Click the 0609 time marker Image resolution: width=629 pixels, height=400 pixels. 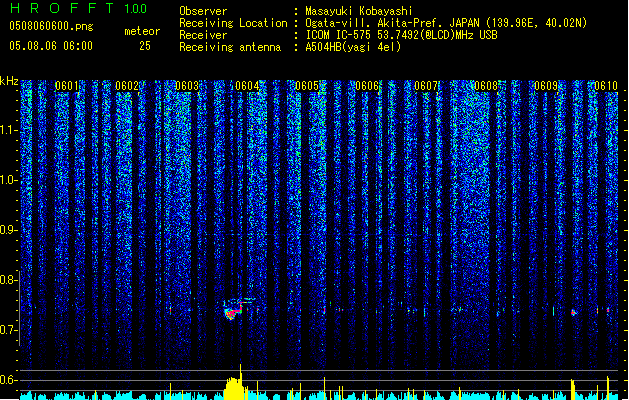pos(546,86)
